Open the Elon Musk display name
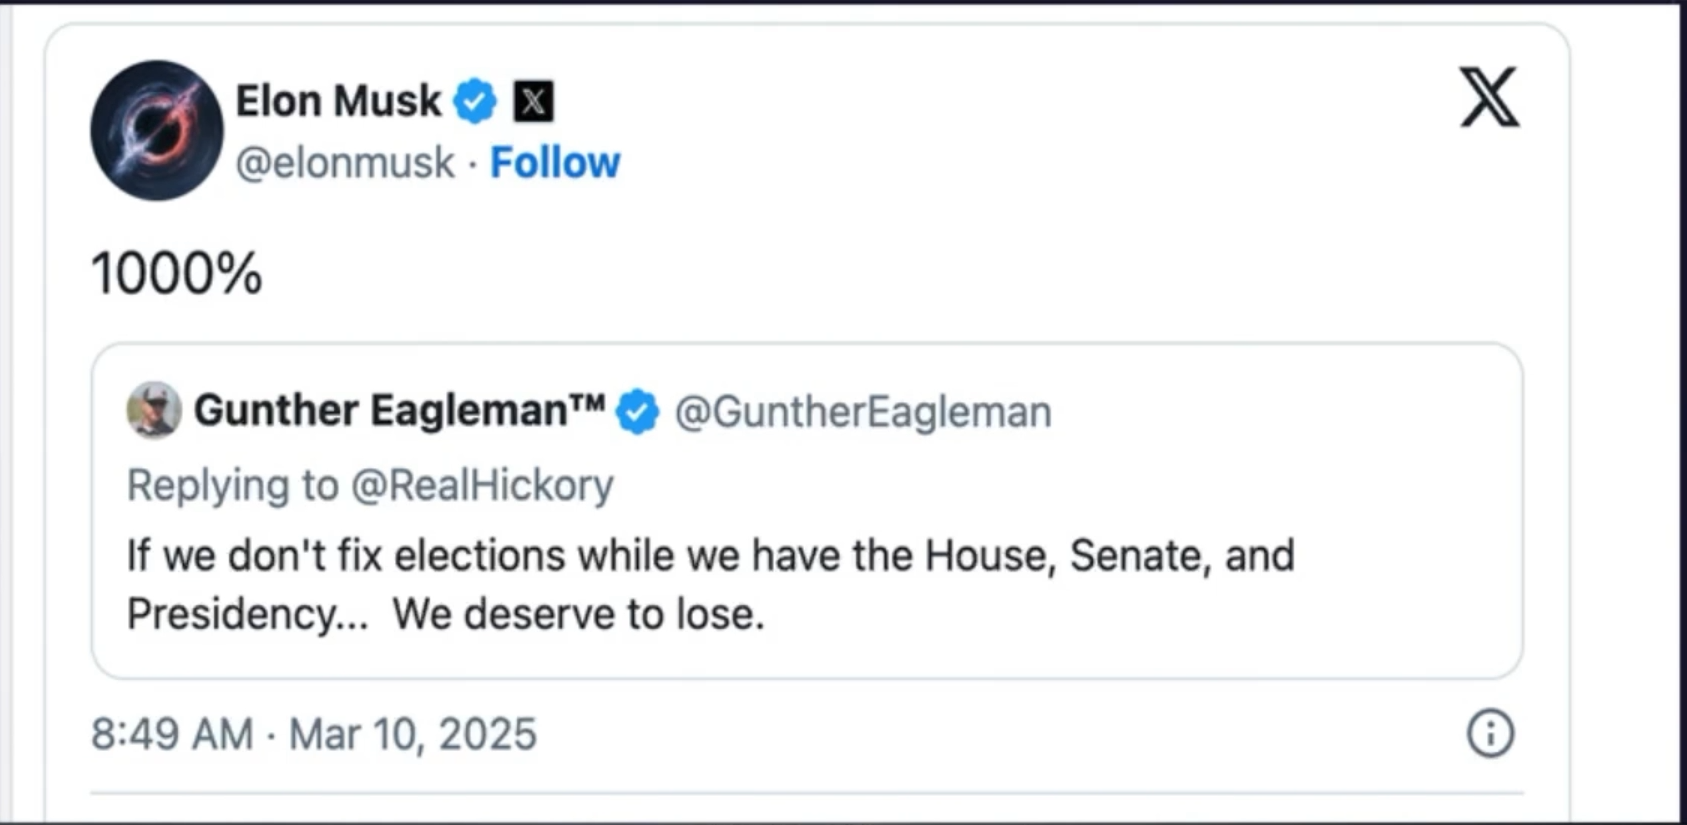 coord(338,101)
